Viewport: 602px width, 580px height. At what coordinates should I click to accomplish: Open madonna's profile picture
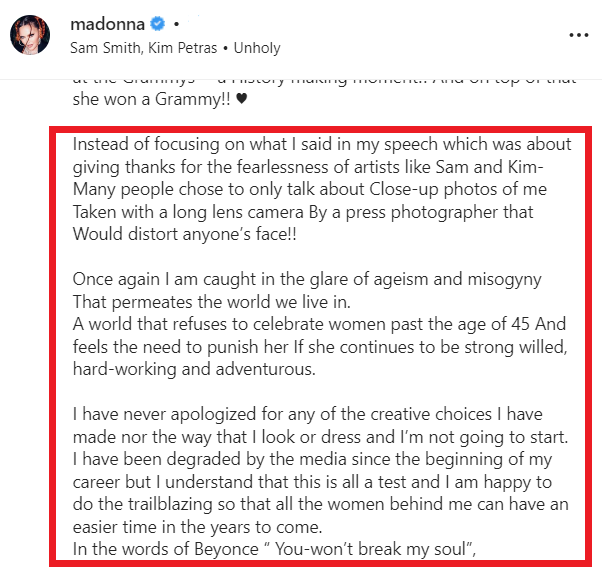coord(30,35)
